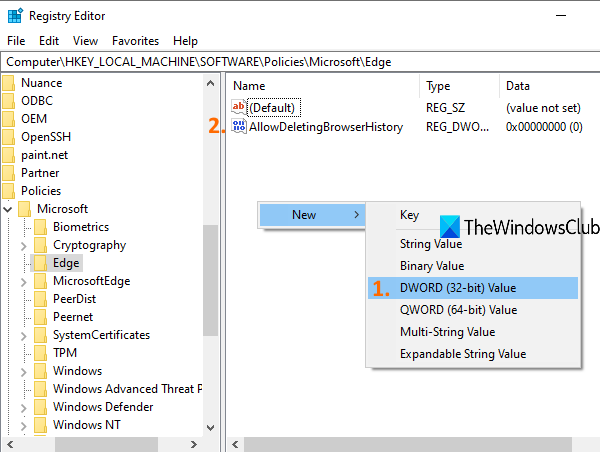Click the Registry Editor app icon in title bar

pos(15,16)
